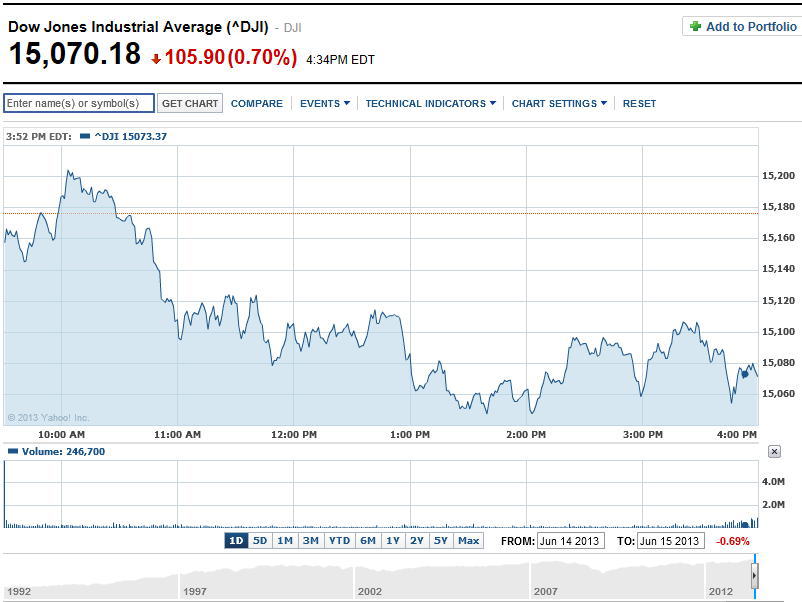The image size is (802, 602).
Task: Click the Volume: 246,700 label
Action: click(63, 452)
